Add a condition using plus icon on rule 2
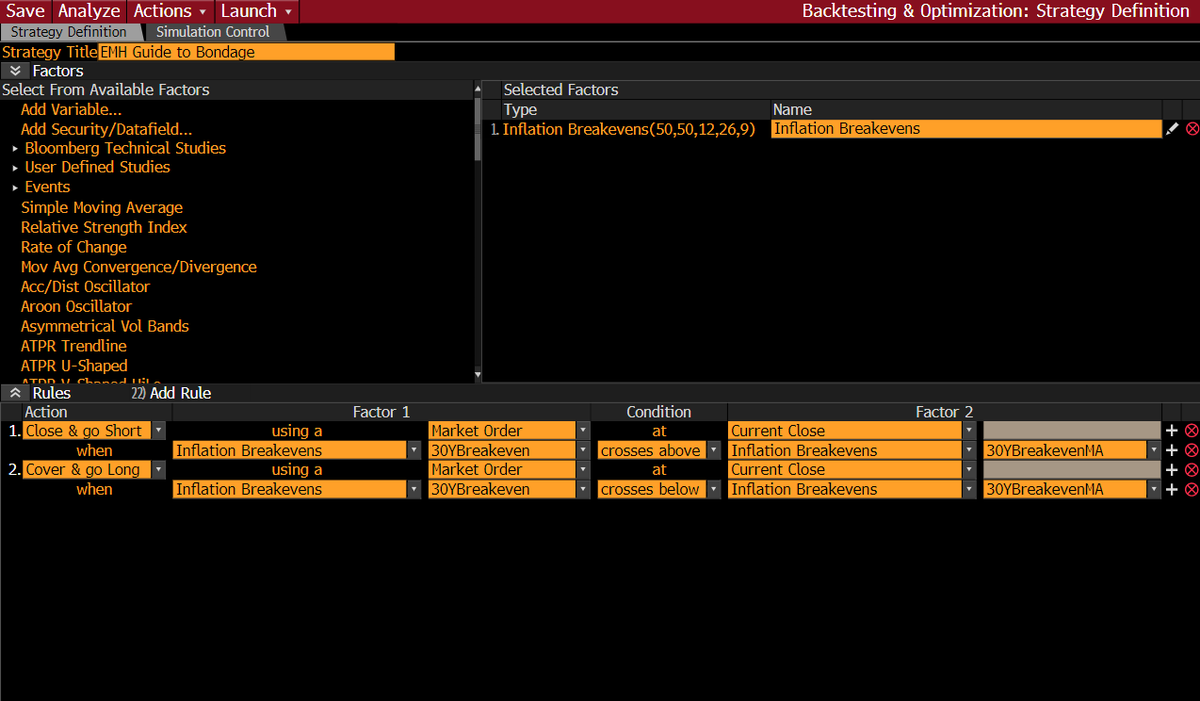Image resolution: width=1200 pixels, height=701 pixels. (x=1171, y=469)
